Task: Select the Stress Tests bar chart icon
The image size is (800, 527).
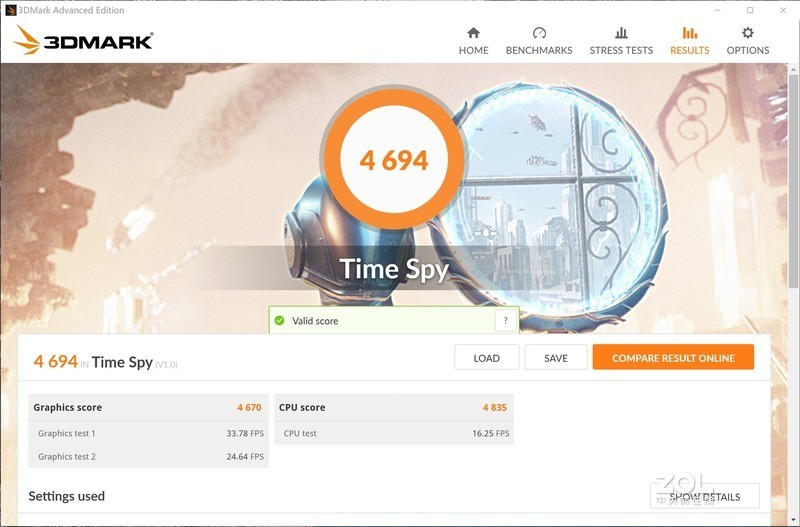Action: [x=621, y=33]
